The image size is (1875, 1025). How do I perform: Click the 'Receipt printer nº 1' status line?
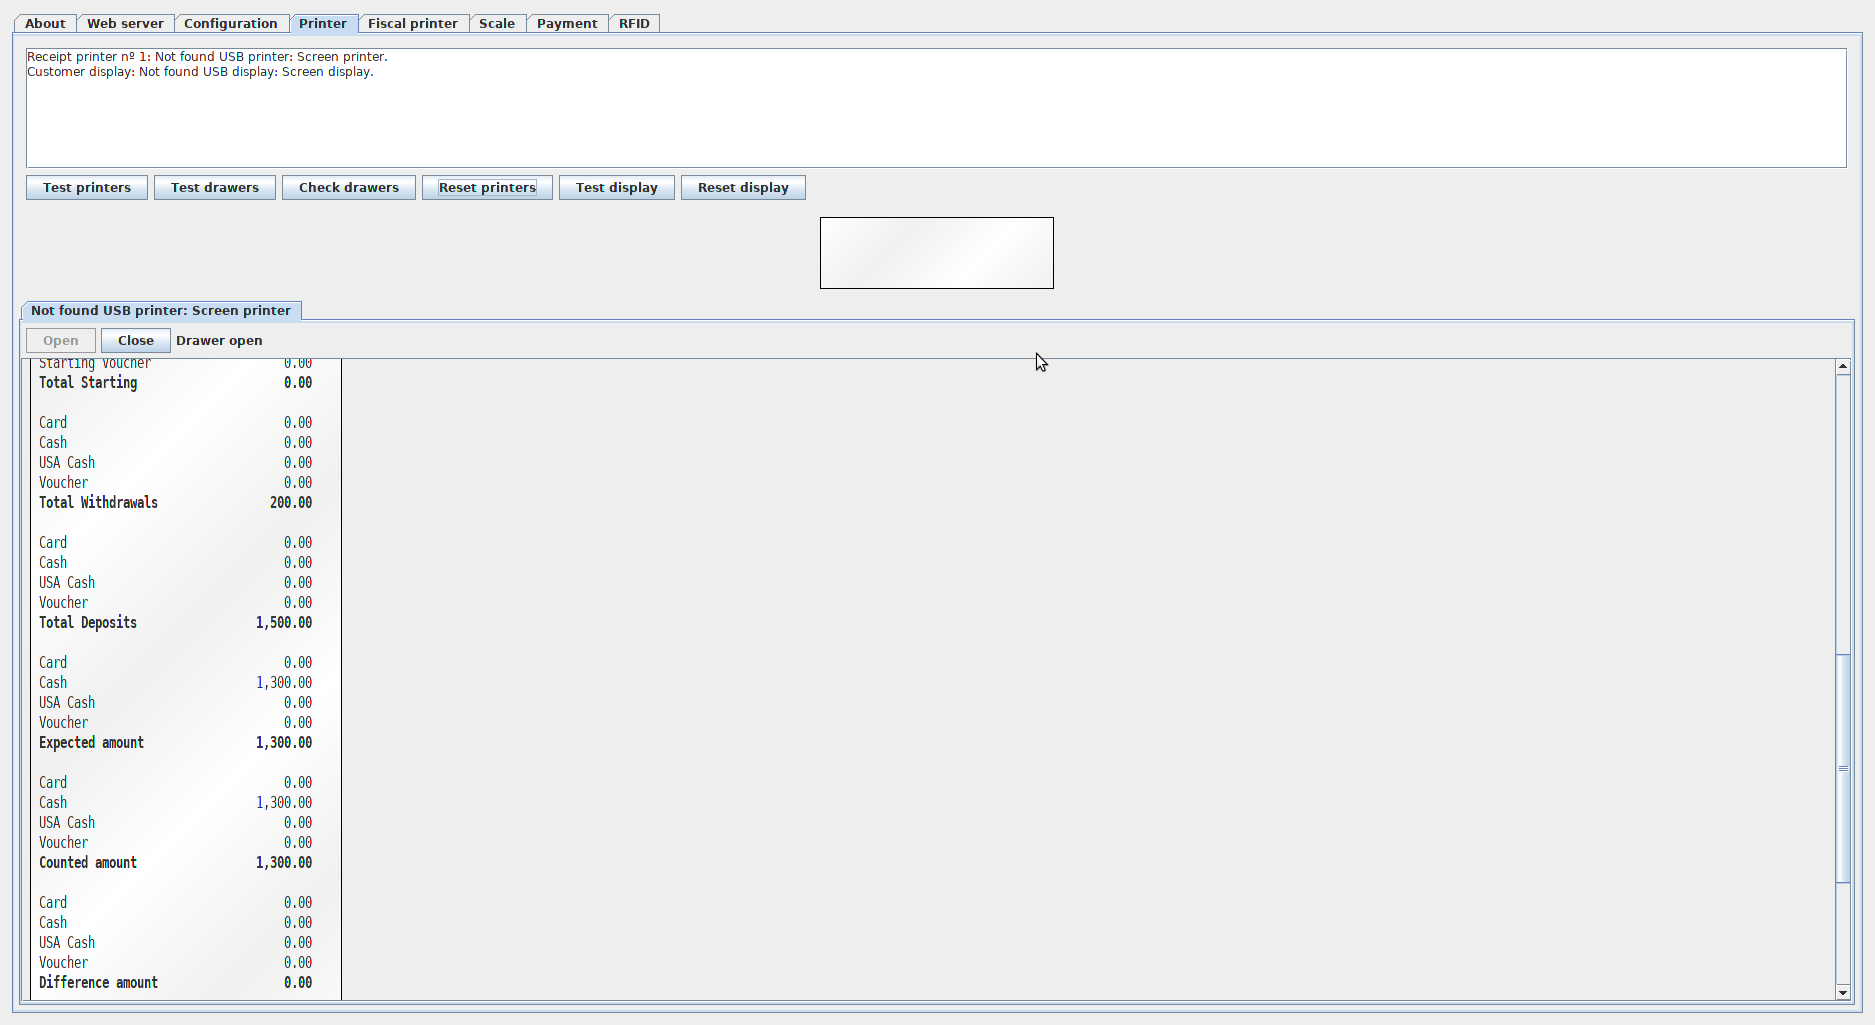pos(207,57)
